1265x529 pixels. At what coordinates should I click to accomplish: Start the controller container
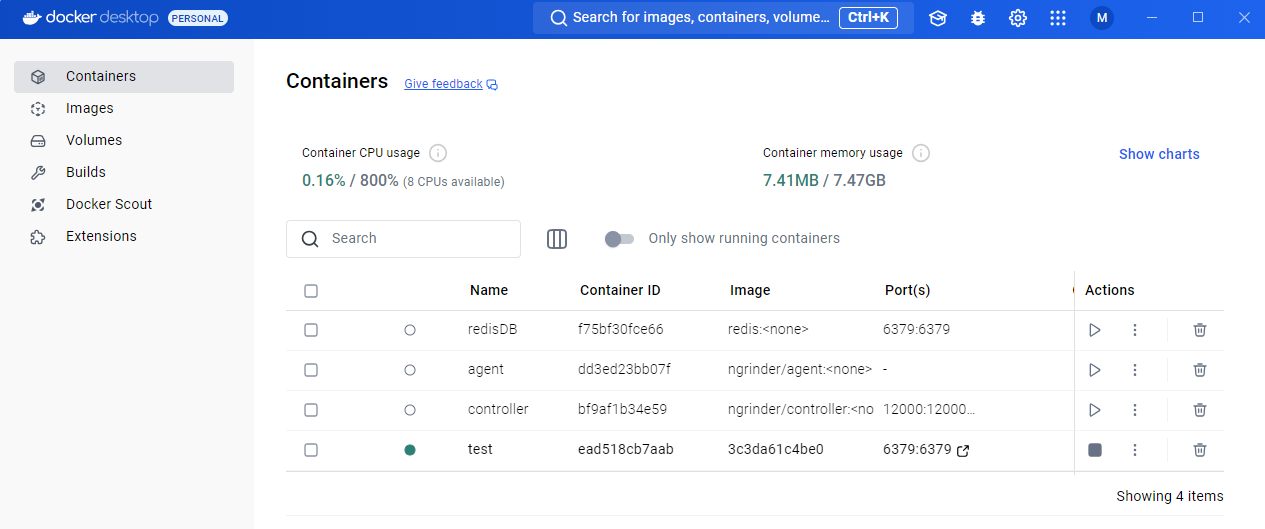[x=1095, y=410]
